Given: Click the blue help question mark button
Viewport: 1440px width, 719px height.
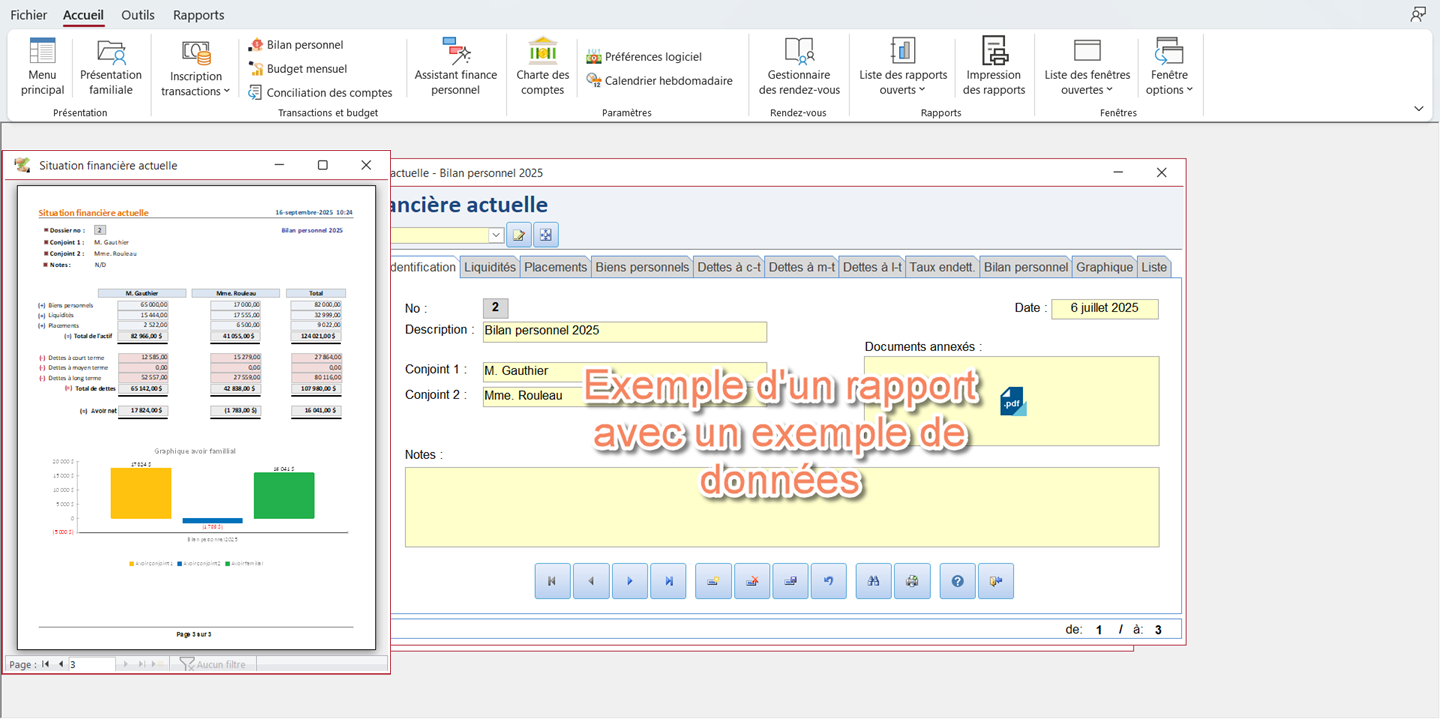Looking at the screenshot, I should pos(957,581).
